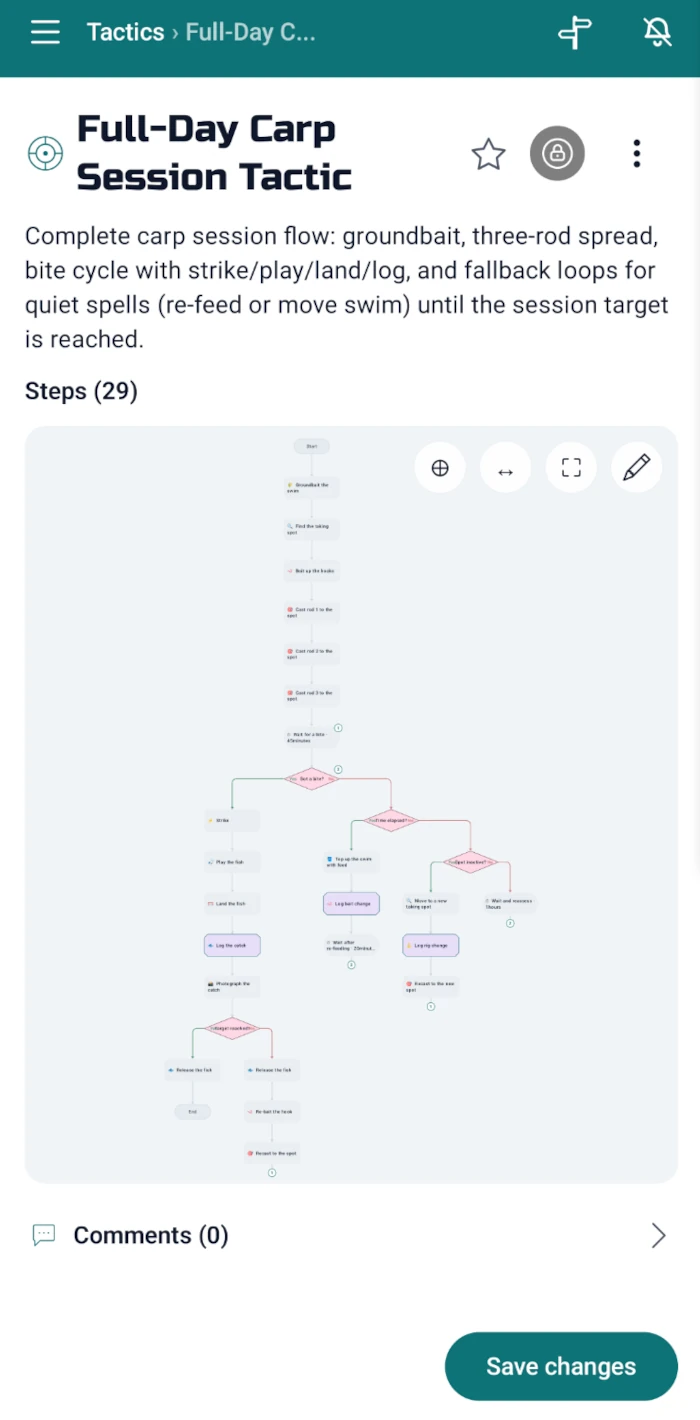700x1420 pixels.
Task: Select the 'Log the catch' step node
Action: tap(232, 945)
